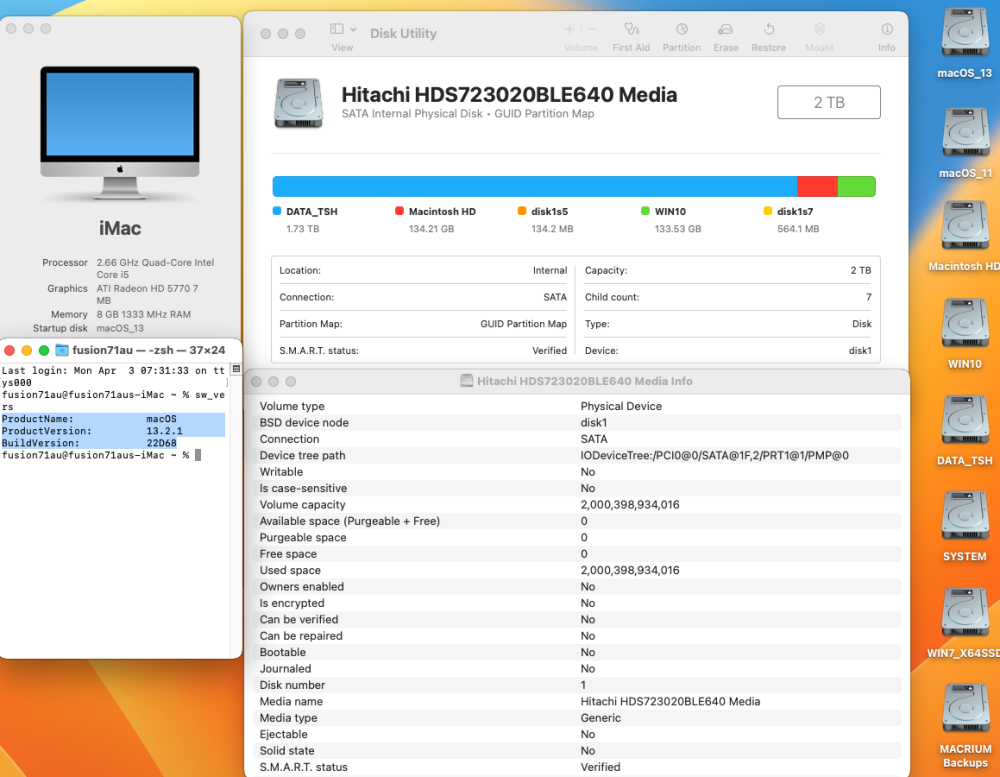Select the Solid state row in Info
Screen dimensions: 1000x777
tap(578, 750)
